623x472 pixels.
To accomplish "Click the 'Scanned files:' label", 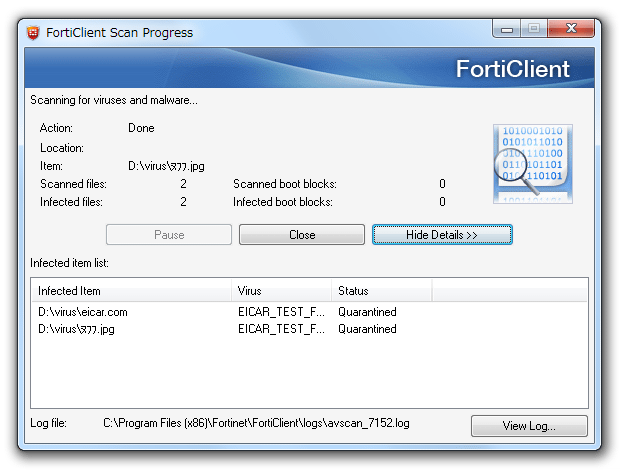I will click(x=74, y=184).
